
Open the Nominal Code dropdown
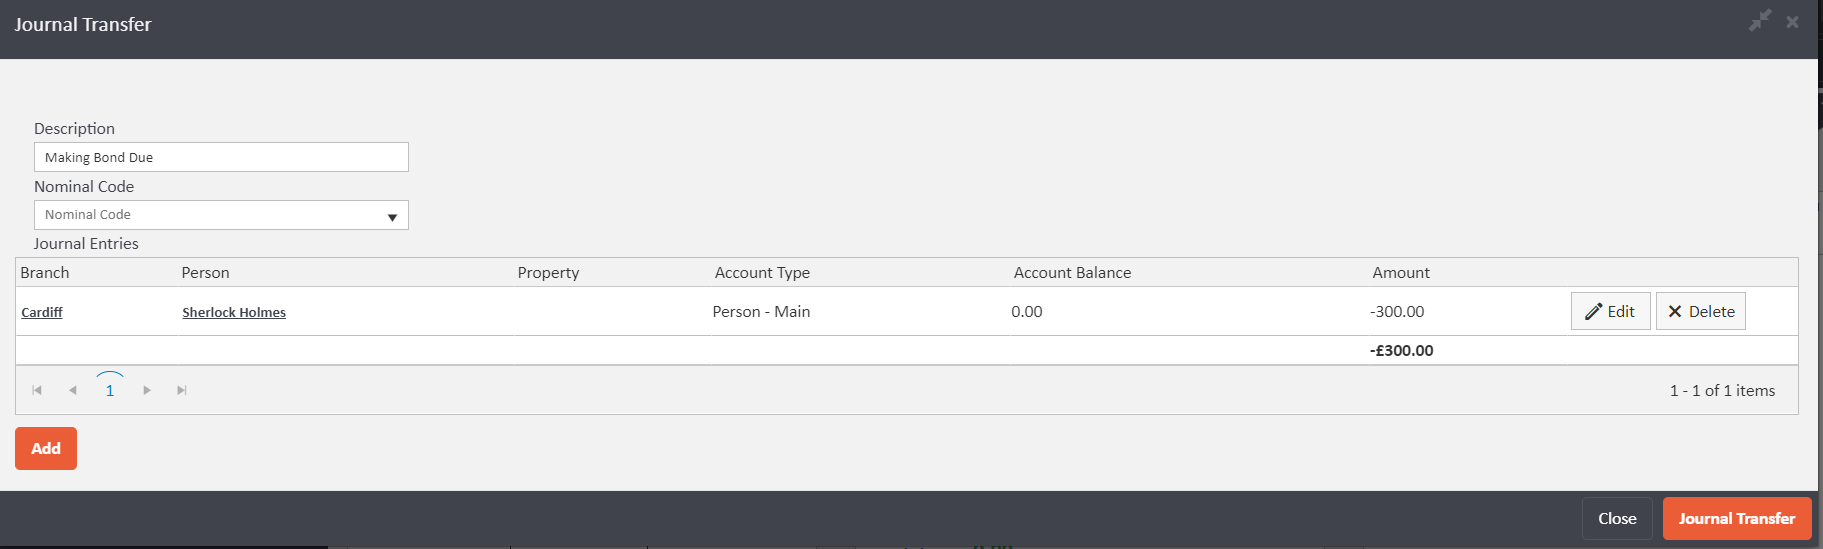[x=221, y=215]
